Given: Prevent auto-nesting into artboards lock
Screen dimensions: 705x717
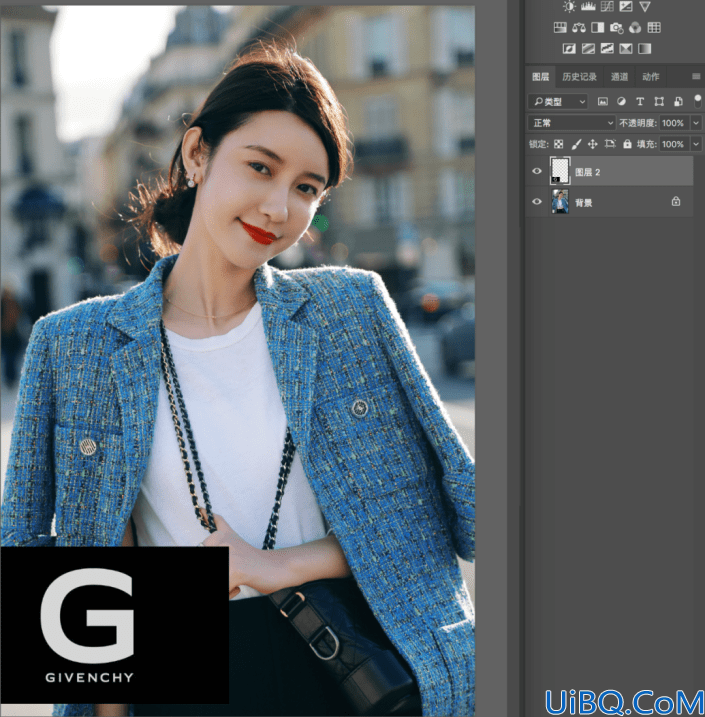Looking at the screenshot, I should 610,144.
